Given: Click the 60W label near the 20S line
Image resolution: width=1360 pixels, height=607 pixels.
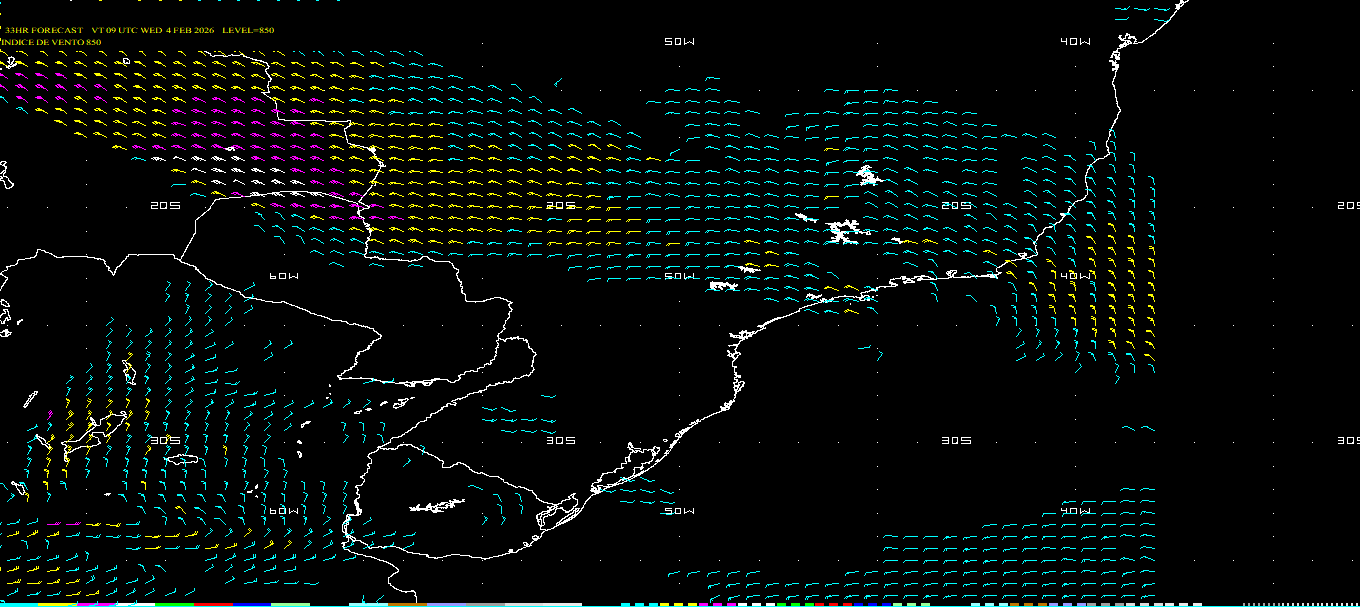Looking at the screenshot, I should click(x=284, y=276).
